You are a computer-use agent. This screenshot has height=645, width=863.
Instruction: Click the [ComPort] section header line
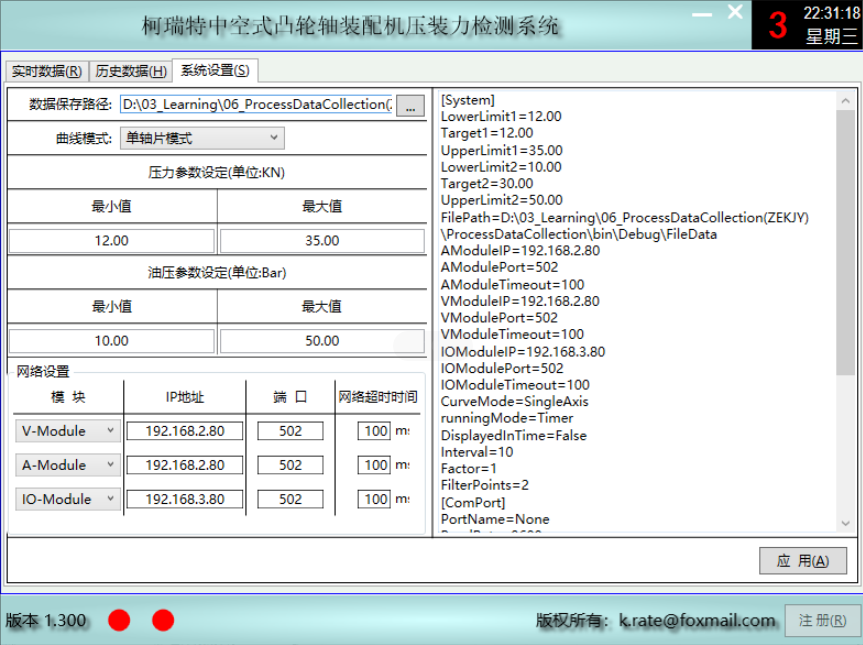[x=473, y=502]
